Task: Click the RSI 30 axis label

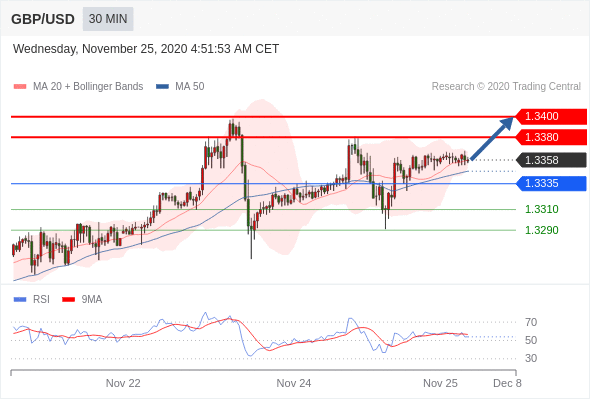Action: coord(531,358)
